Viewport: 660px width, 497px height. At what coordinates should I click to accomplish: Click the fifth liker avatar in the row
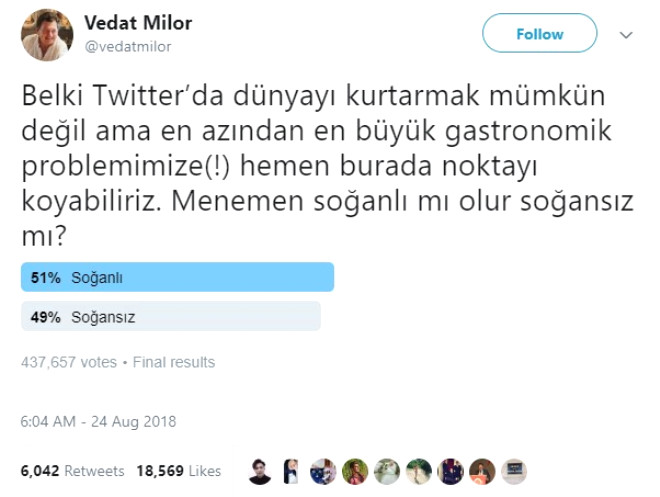(x=386, y=471)
